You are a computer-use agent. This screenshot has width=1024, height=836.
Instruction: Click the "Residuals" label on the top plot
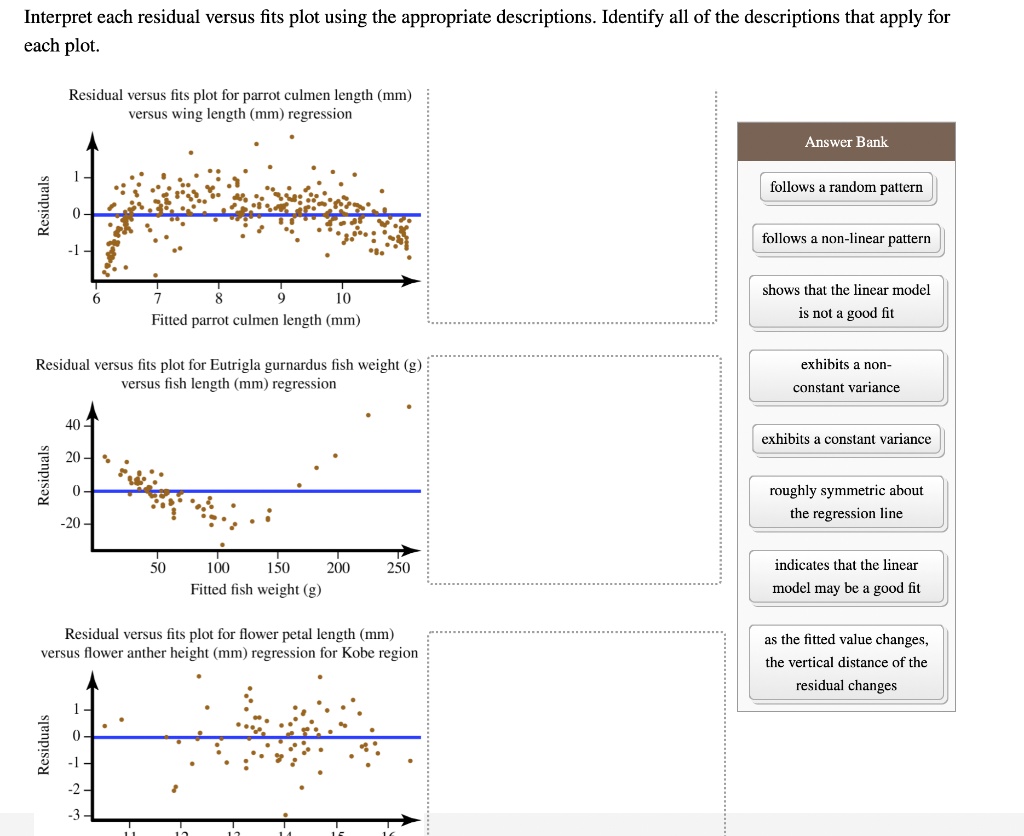coord(44,205)
